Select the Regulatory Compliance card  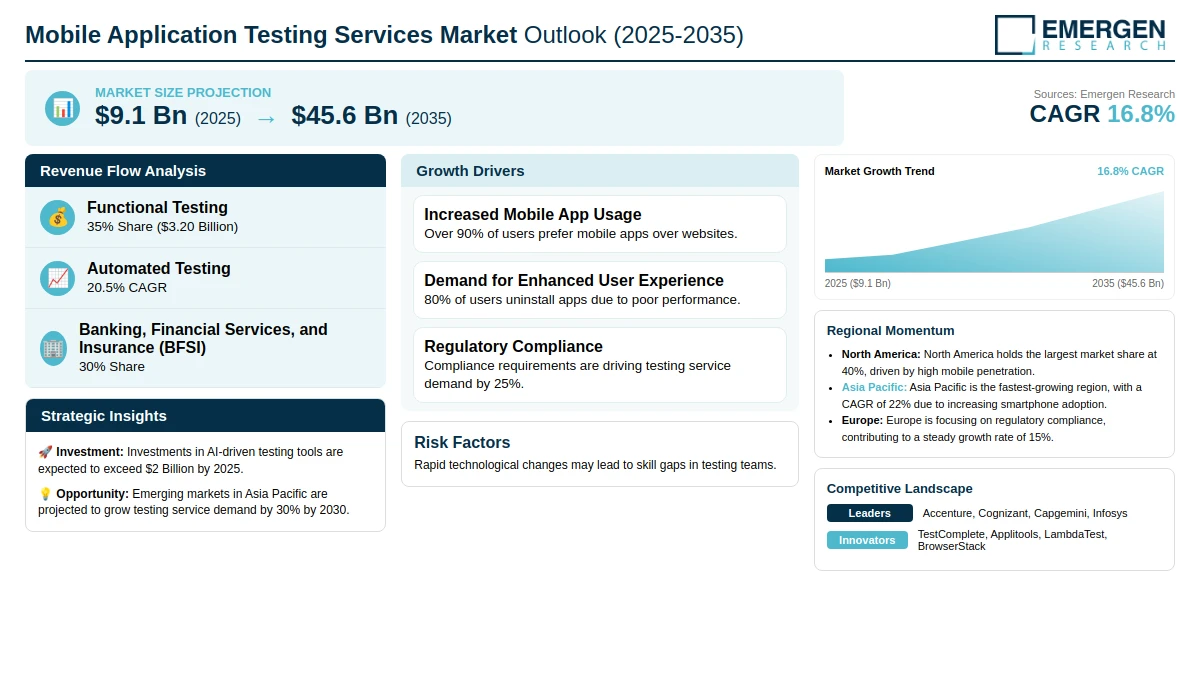600,365
